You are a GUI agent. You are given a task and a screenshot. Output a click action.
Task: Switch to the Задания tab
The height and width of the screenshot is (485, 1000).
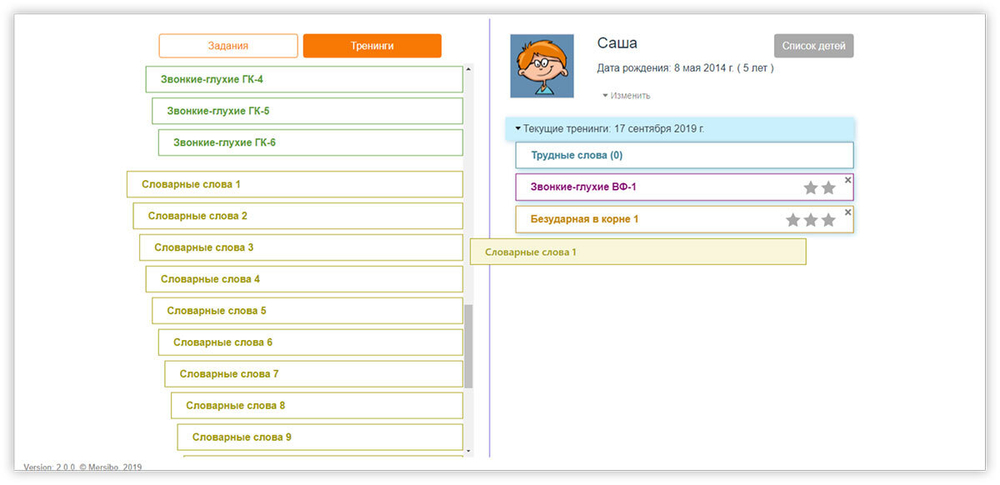coord(228,46)
